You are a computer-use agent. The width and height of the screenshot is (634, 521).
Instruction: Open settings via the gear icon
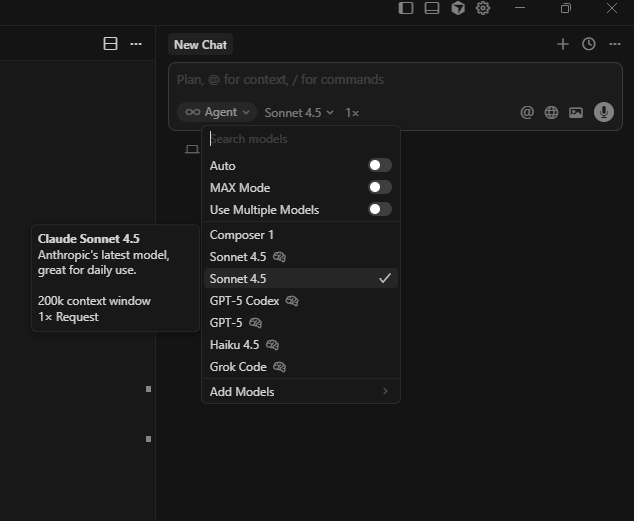[483, 8]
